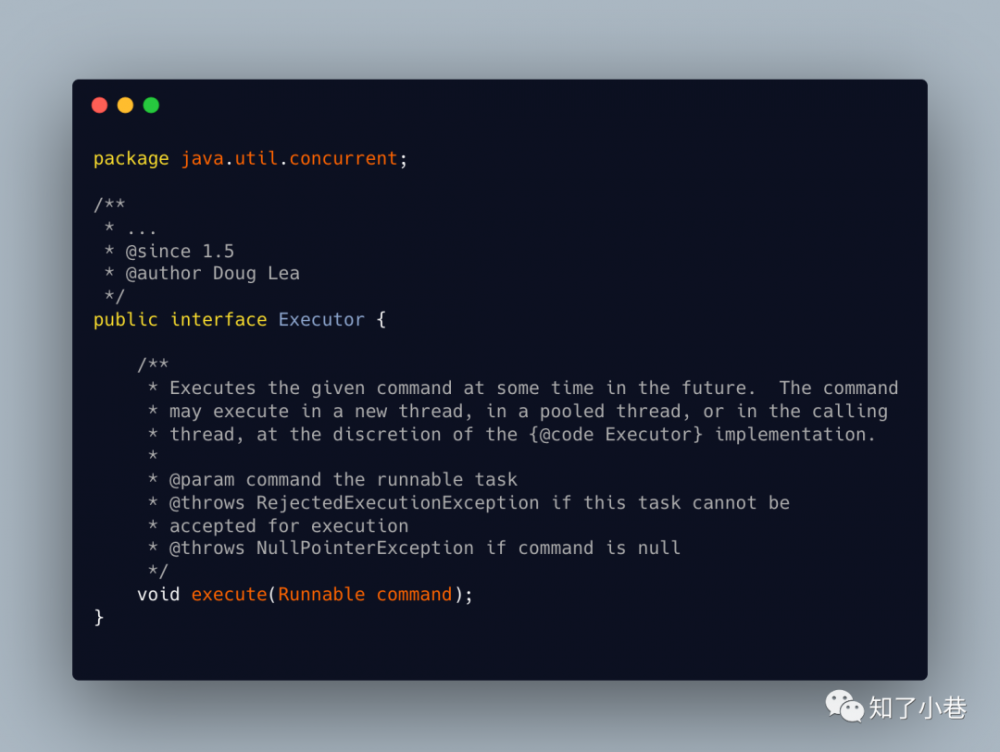Click the void return type keyword

click(158, 594)
